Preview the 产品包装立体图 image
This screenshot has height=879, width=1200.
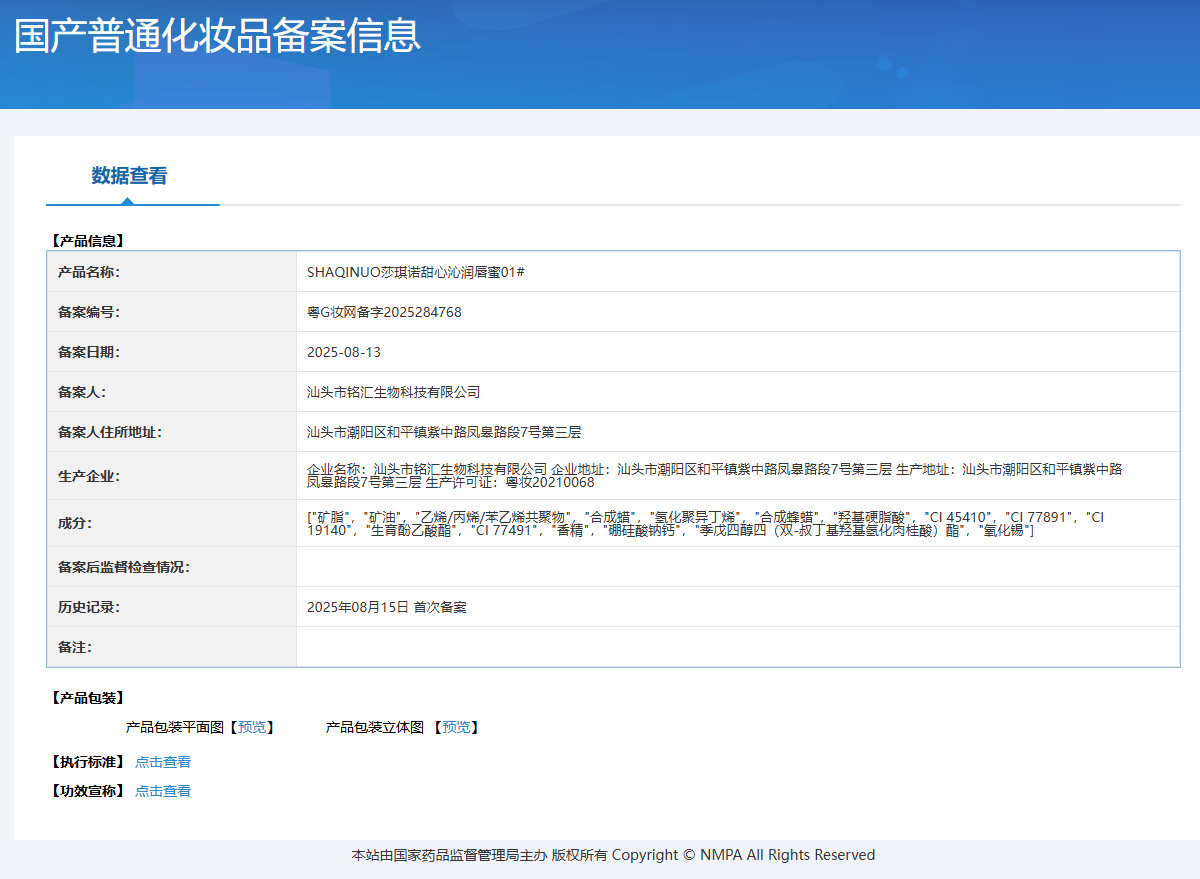click(x=457, y=727)
